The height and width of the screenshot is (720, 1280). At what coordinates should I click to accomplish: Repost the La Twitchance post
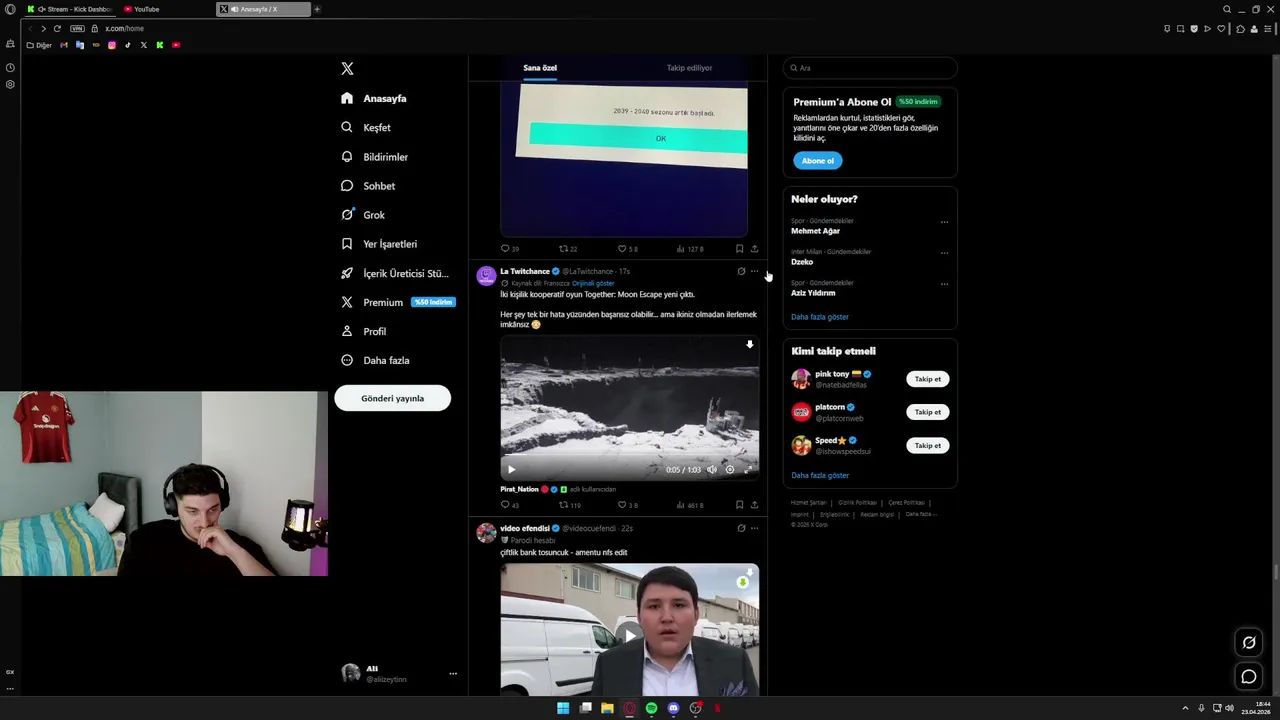point(568,505)
